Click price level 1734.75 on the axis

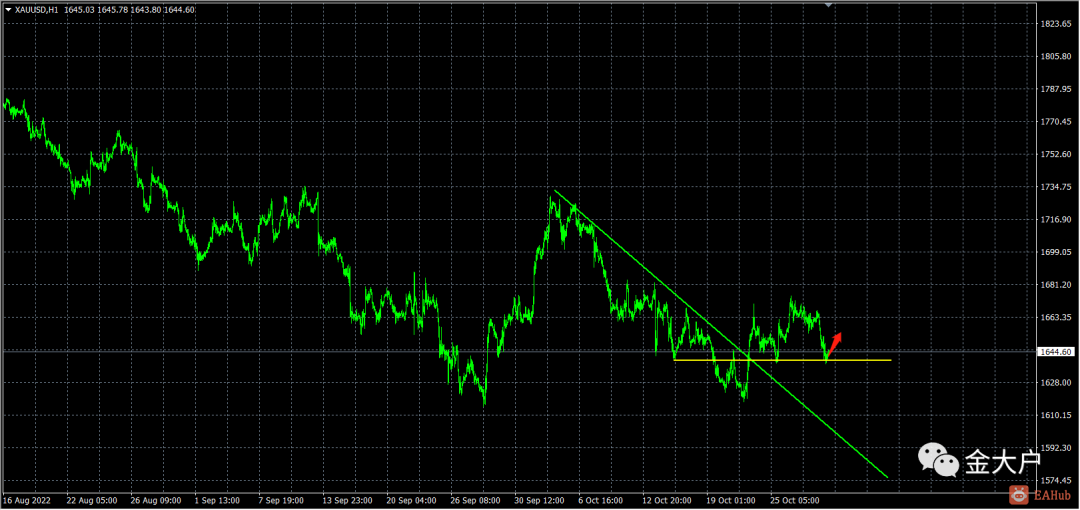point(1057,187)
